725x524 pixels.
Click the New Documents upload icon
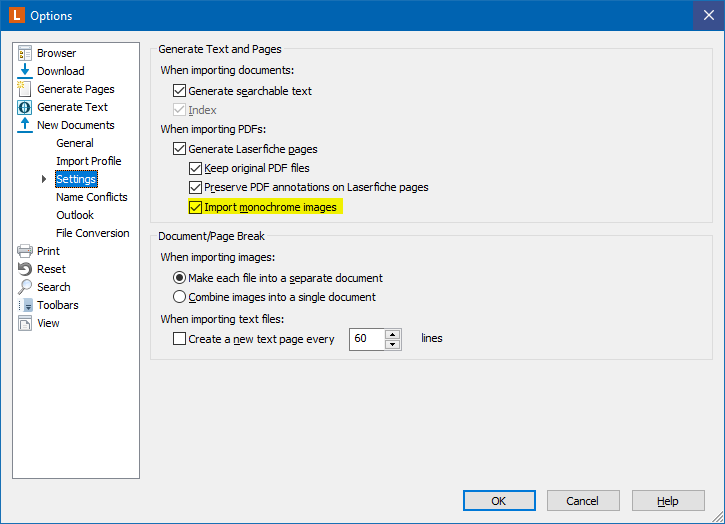point(25,125)
